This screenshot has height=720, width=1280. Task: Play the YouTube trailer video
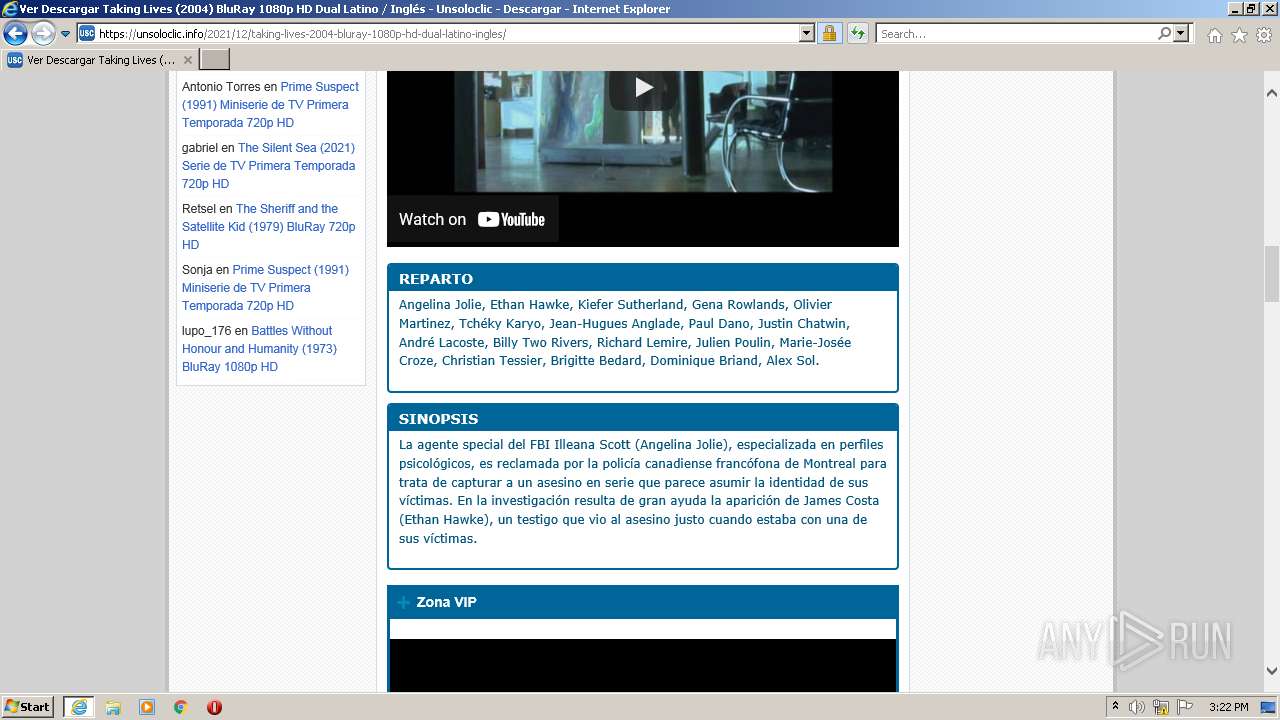pyautogui.click(x=643, y=88)
